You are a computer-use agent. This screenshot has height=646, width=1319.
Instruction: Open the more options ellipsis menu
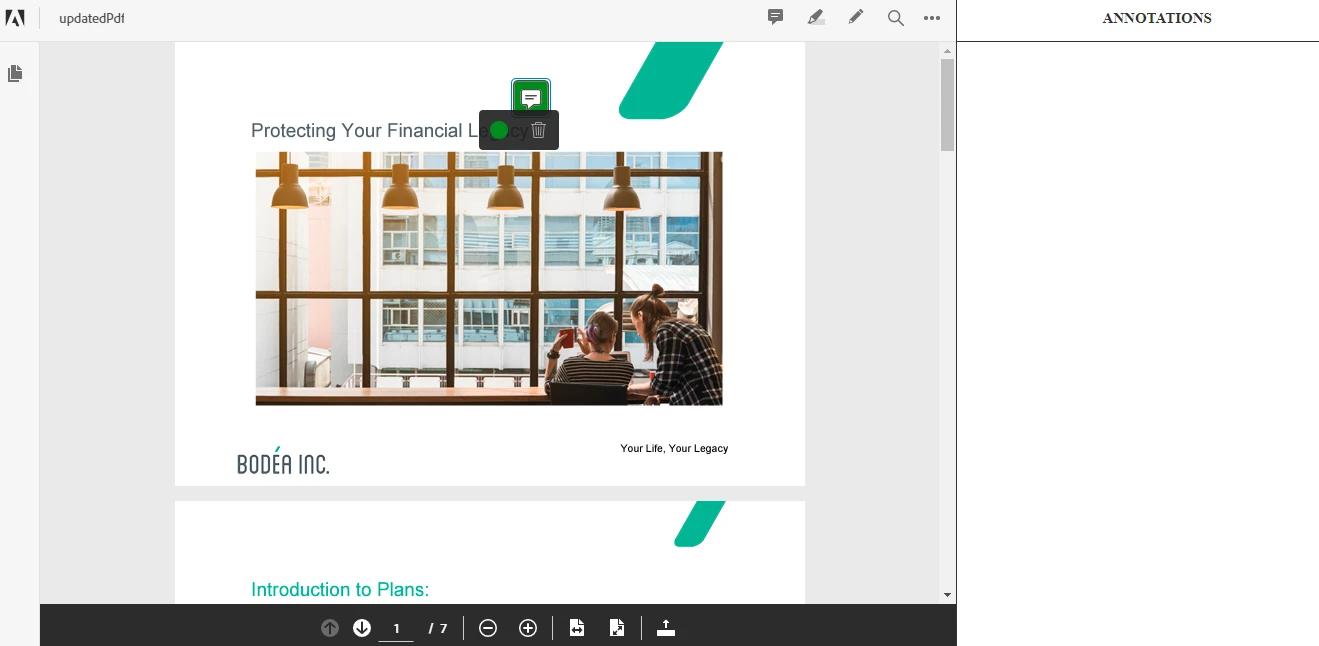pos(932,18)
